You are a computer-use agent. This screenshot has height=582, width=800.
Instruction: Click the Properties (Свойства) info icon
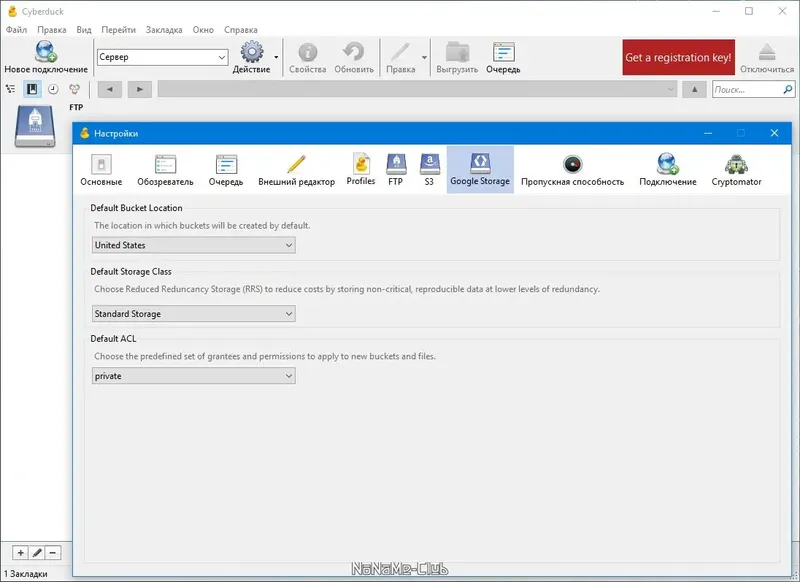(x=308, y=52)
